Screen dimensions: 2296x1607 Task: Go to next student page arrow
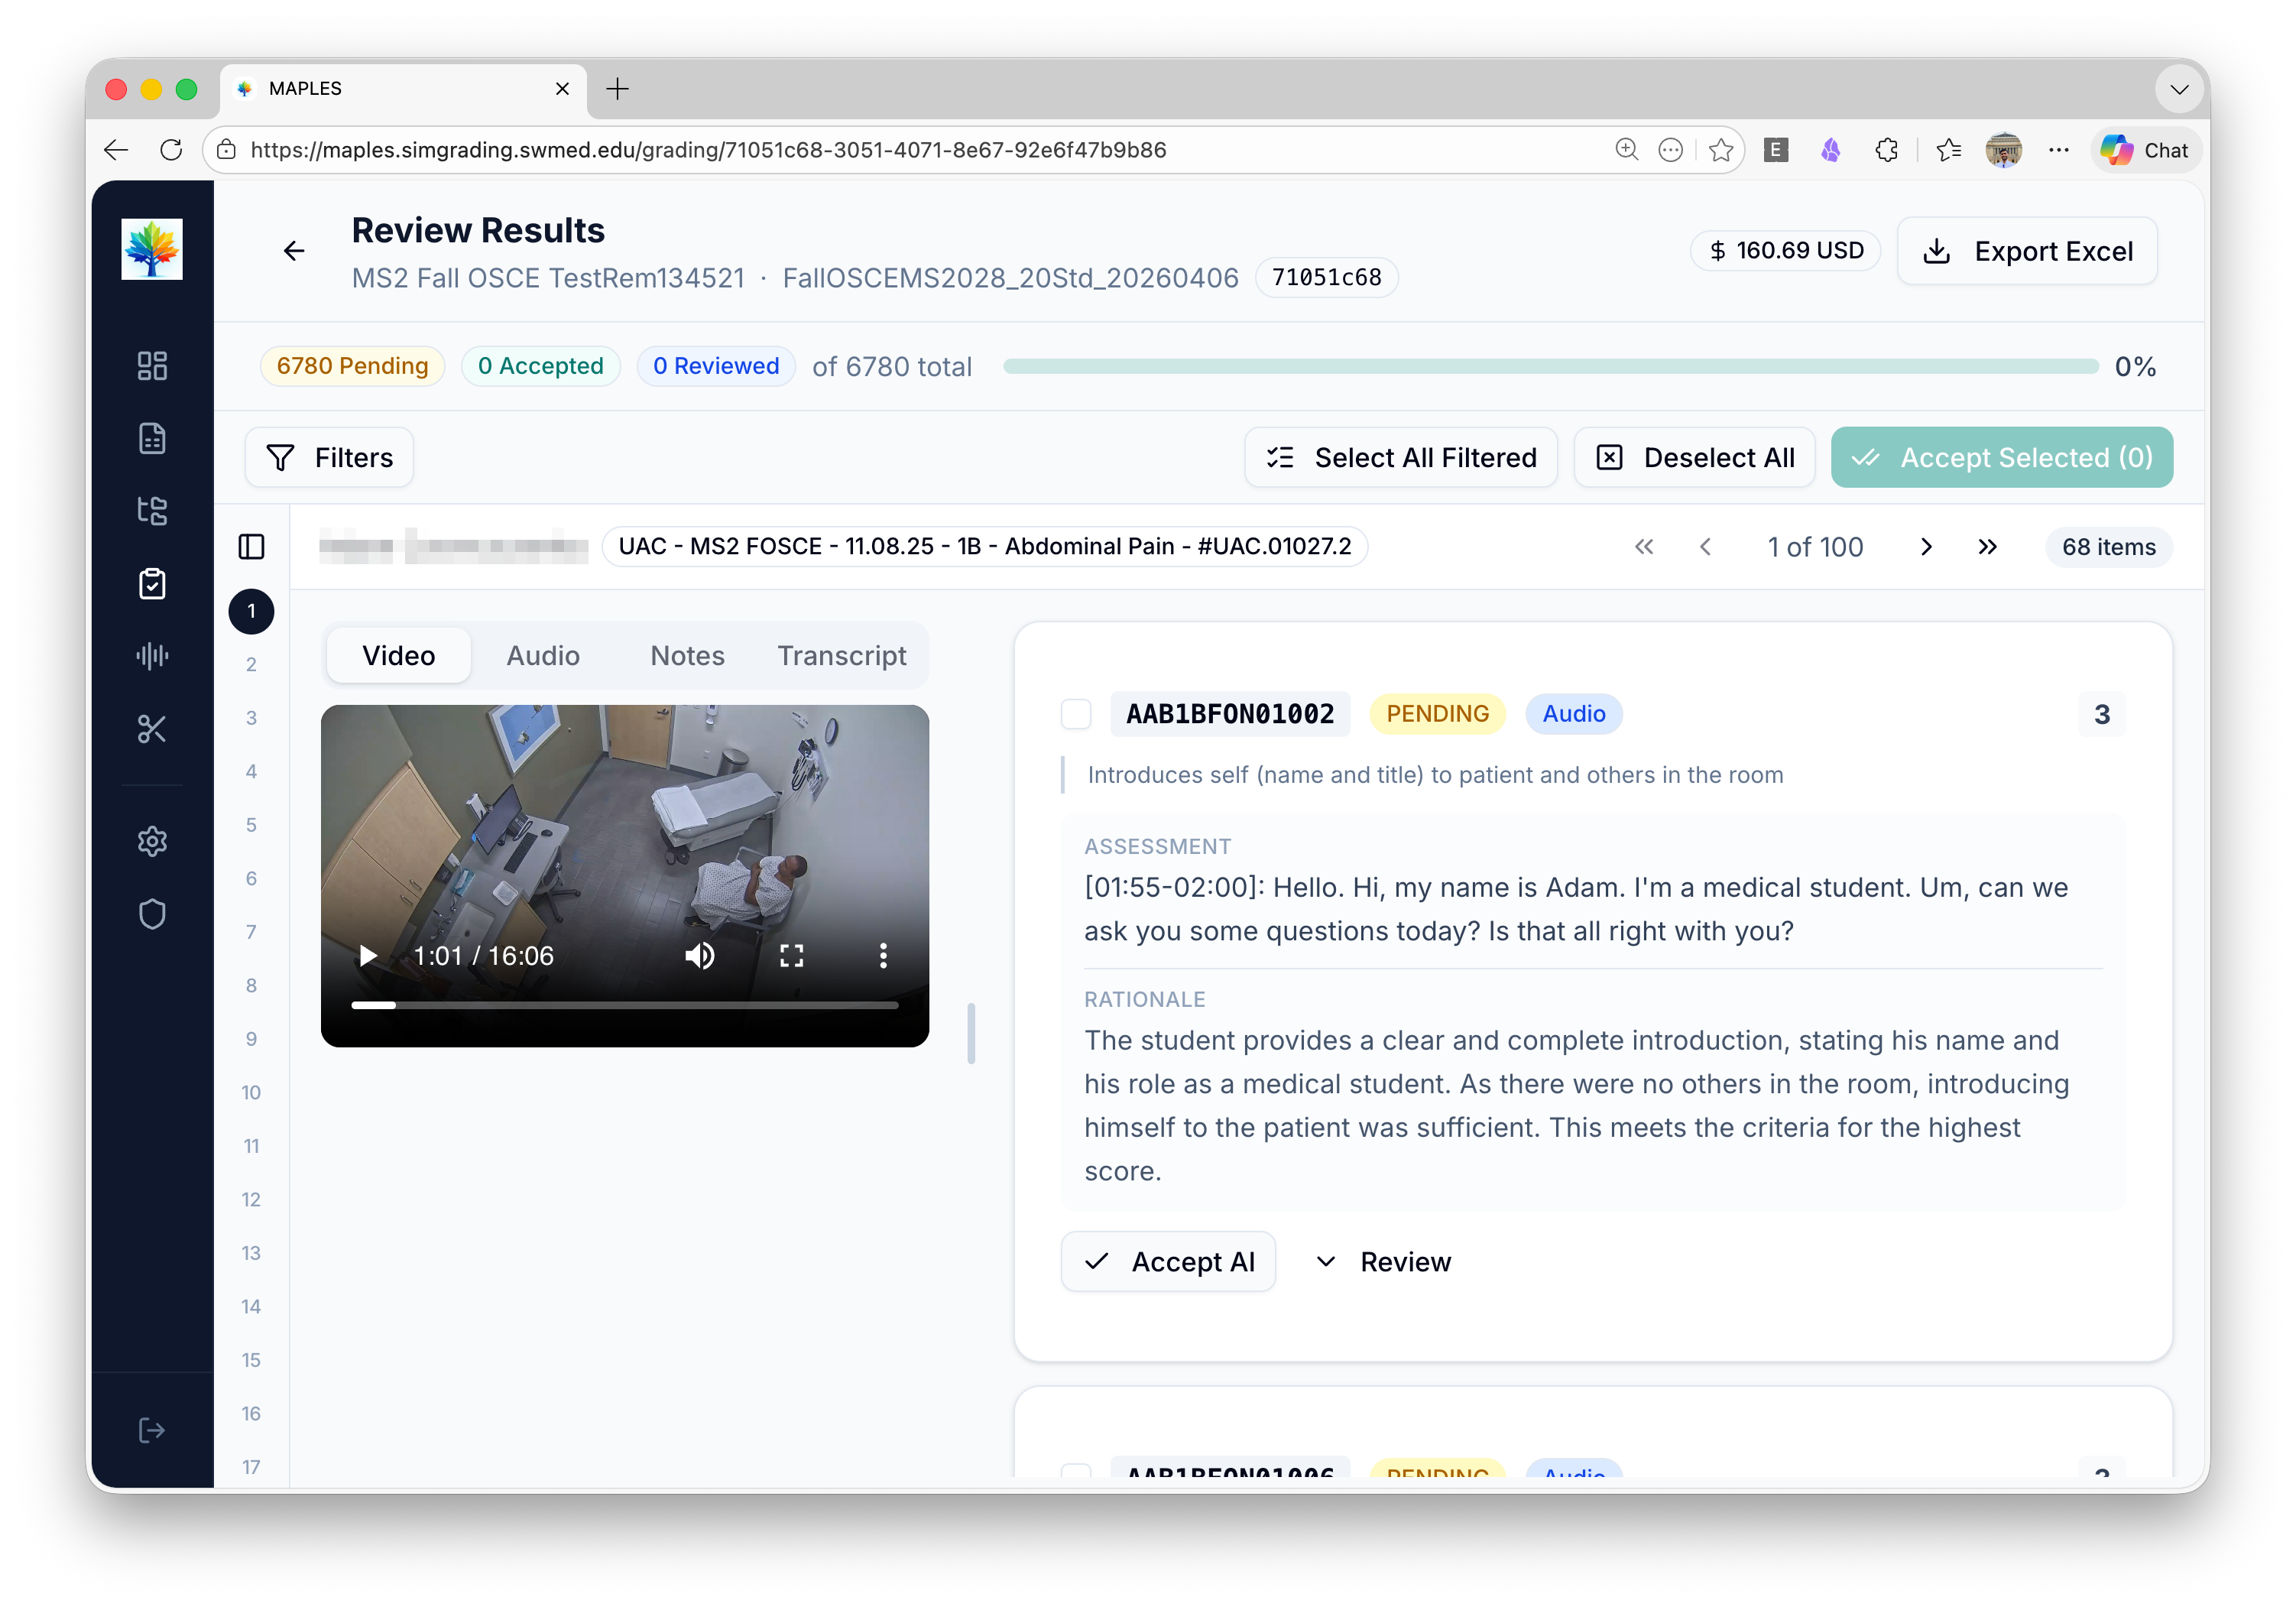(x=1926, y=547)
